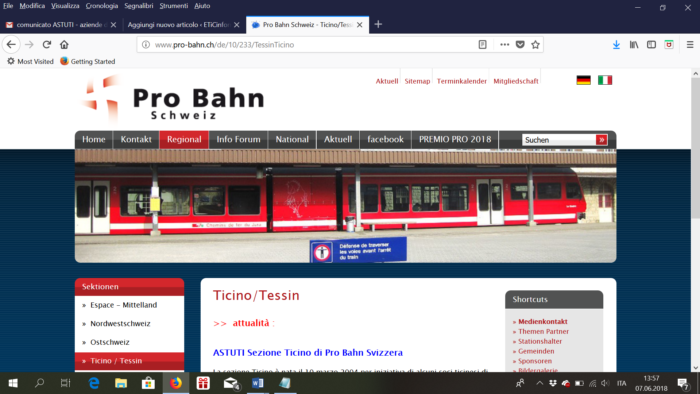Open page actions three-dots menu
The image size is (700, 394).
(x=504, y=45)
